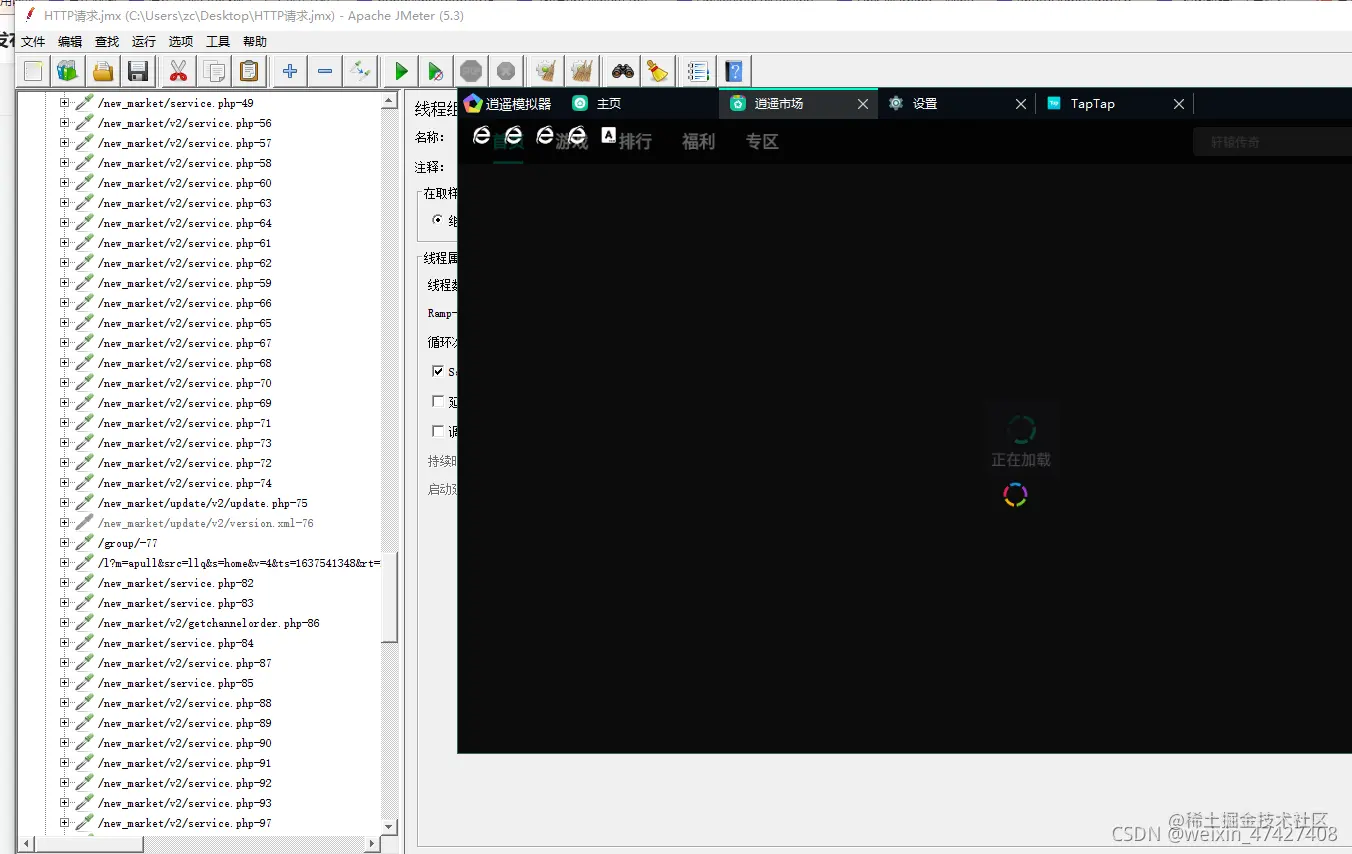Start the test with green play icon

pyautogui.click(x=401, y=71)
